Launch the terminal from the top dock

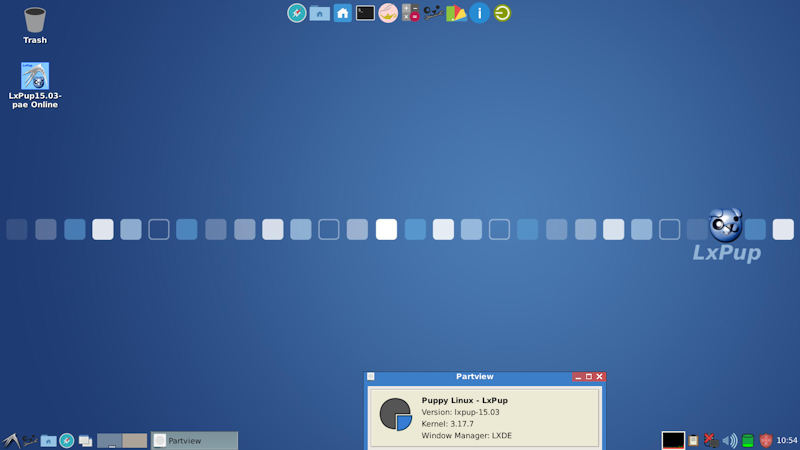(365, 13)
